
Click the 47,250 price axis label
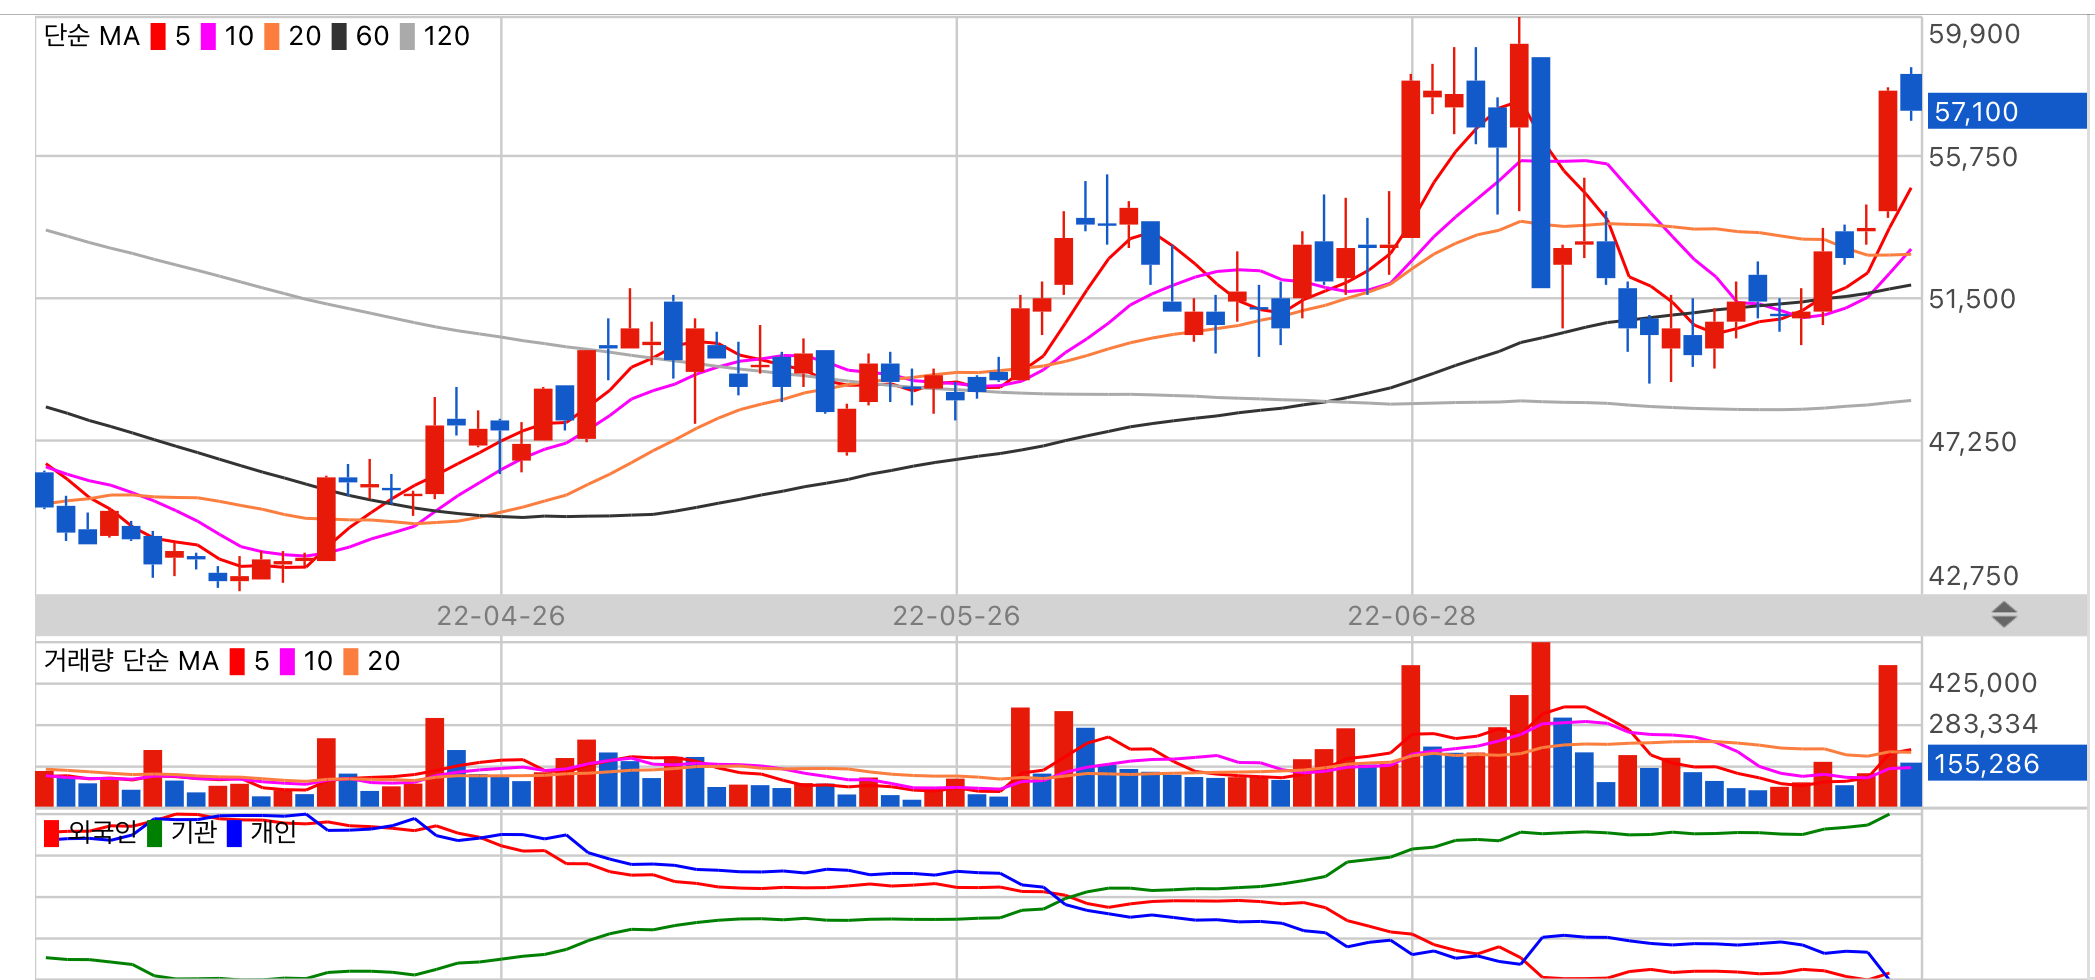pos(1973,442)
